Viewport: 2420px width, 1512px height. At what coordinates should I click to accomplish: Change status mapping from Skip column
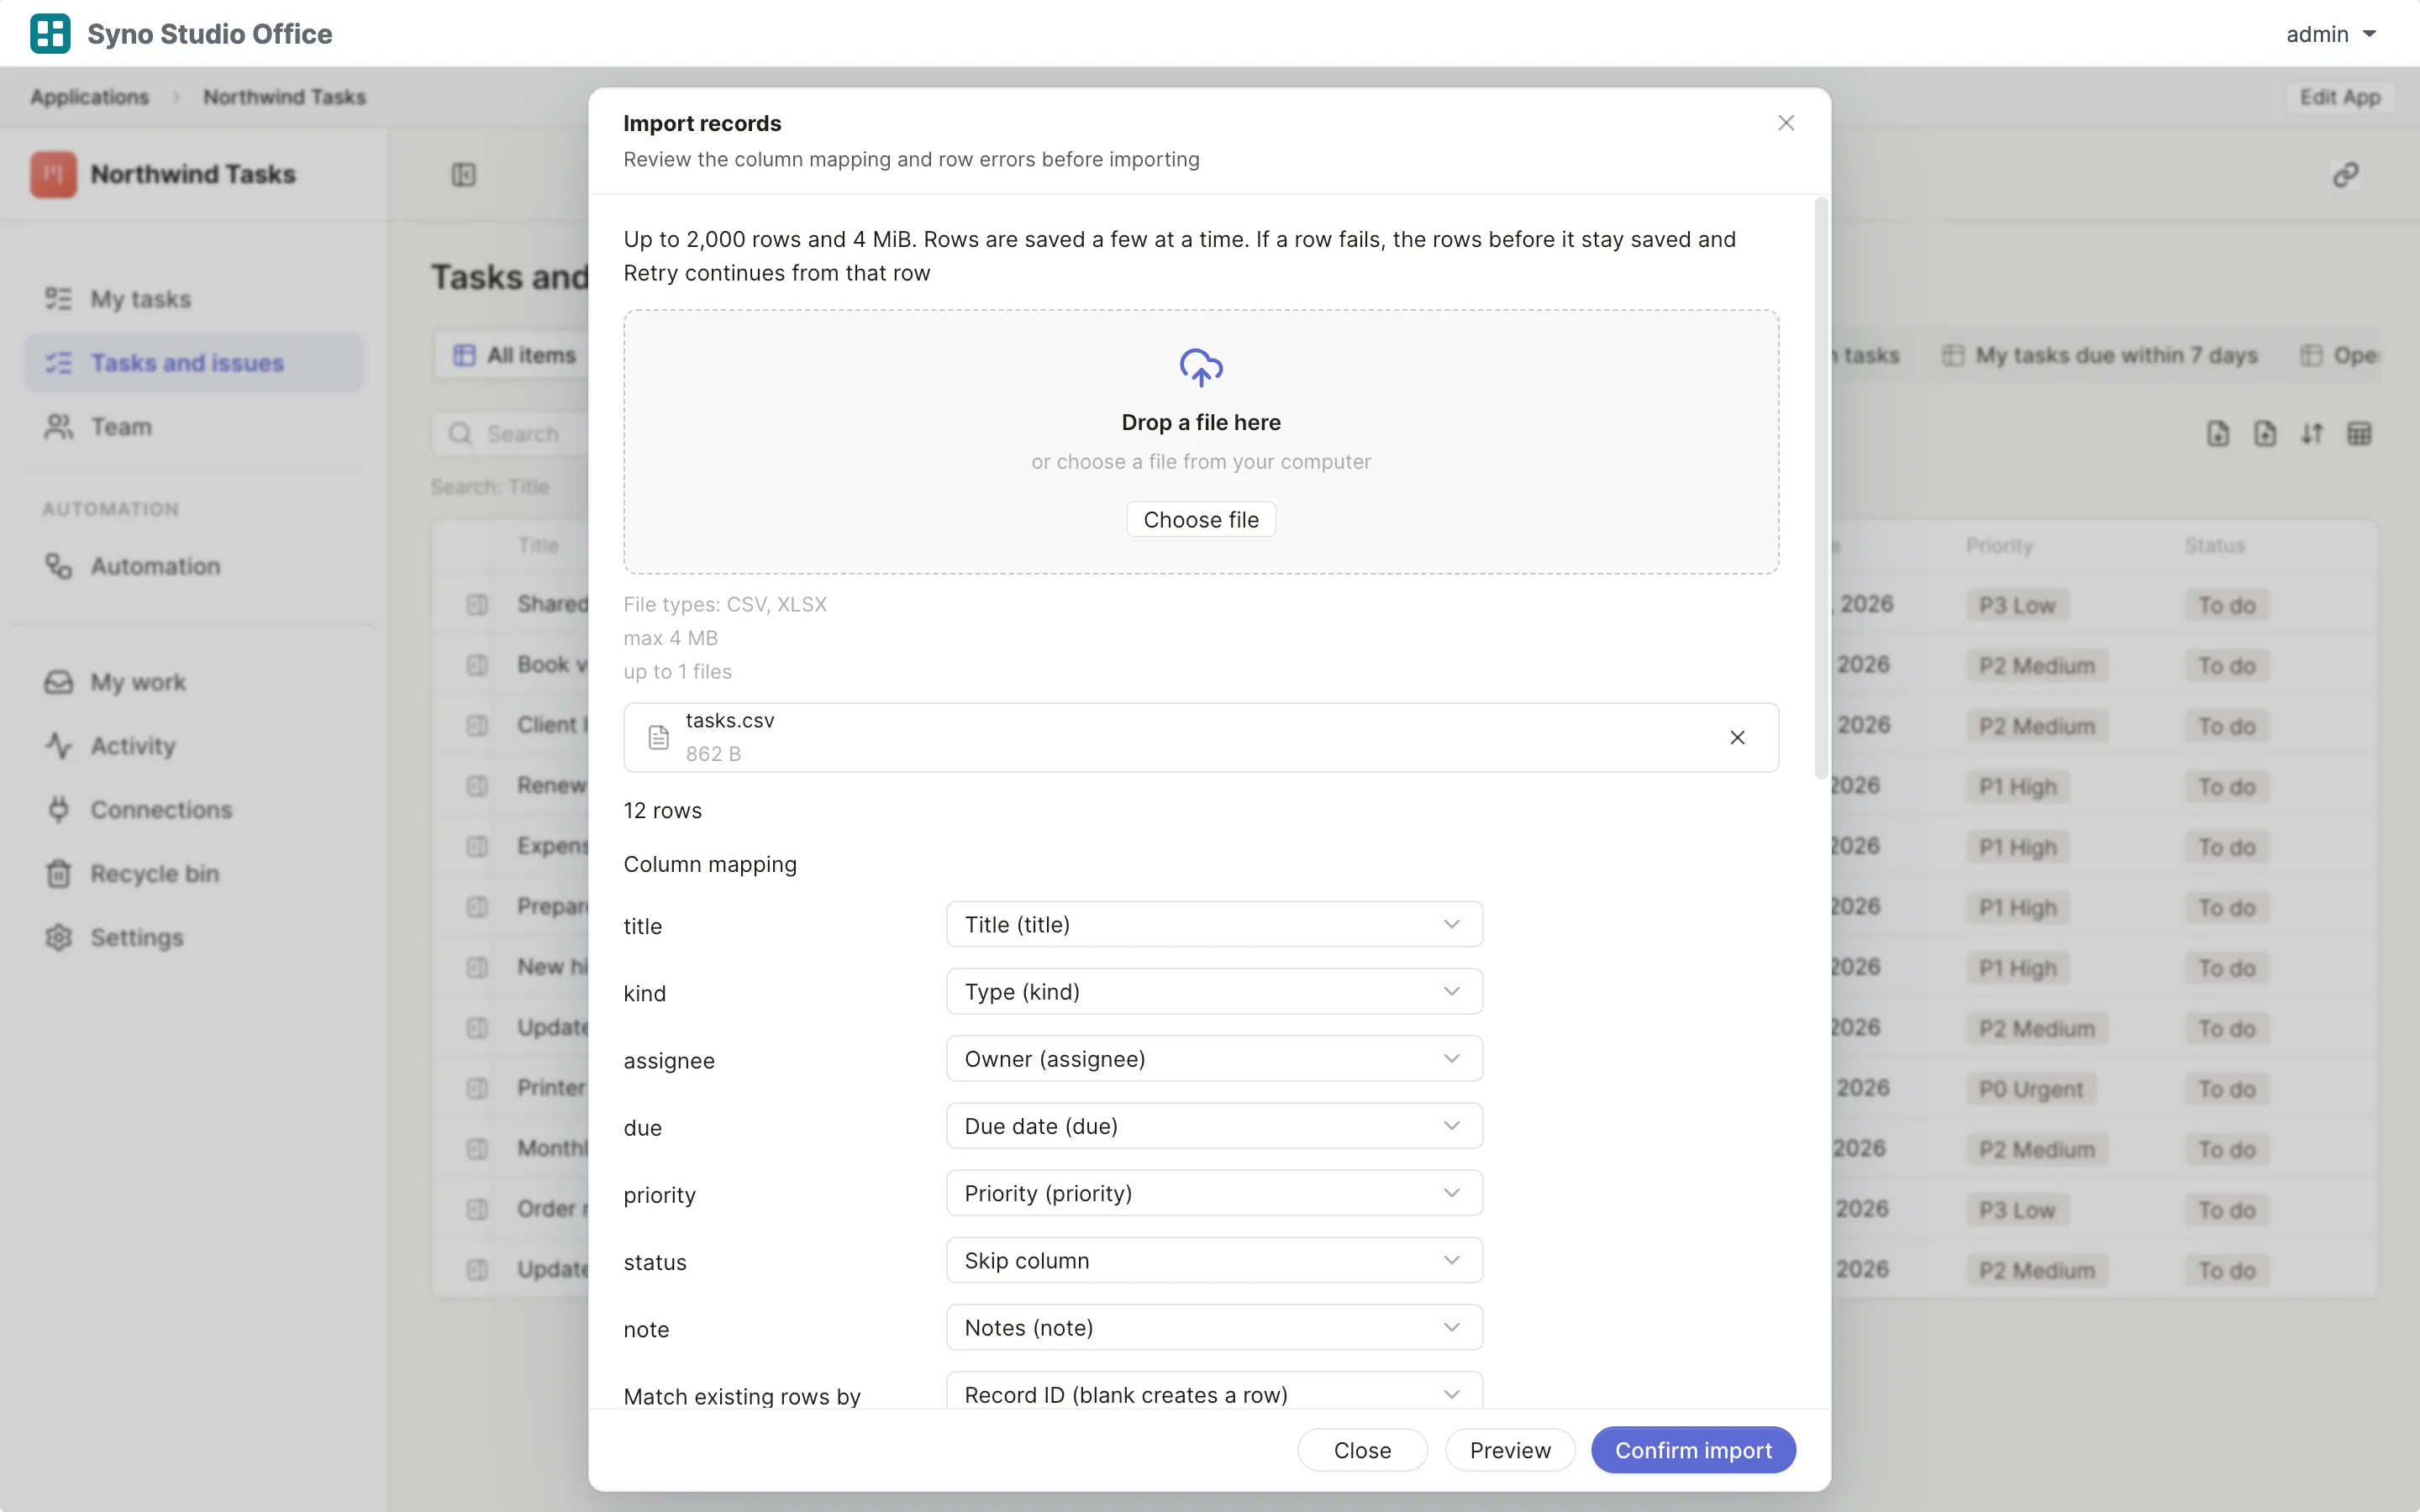(x=1214, y=1260)
